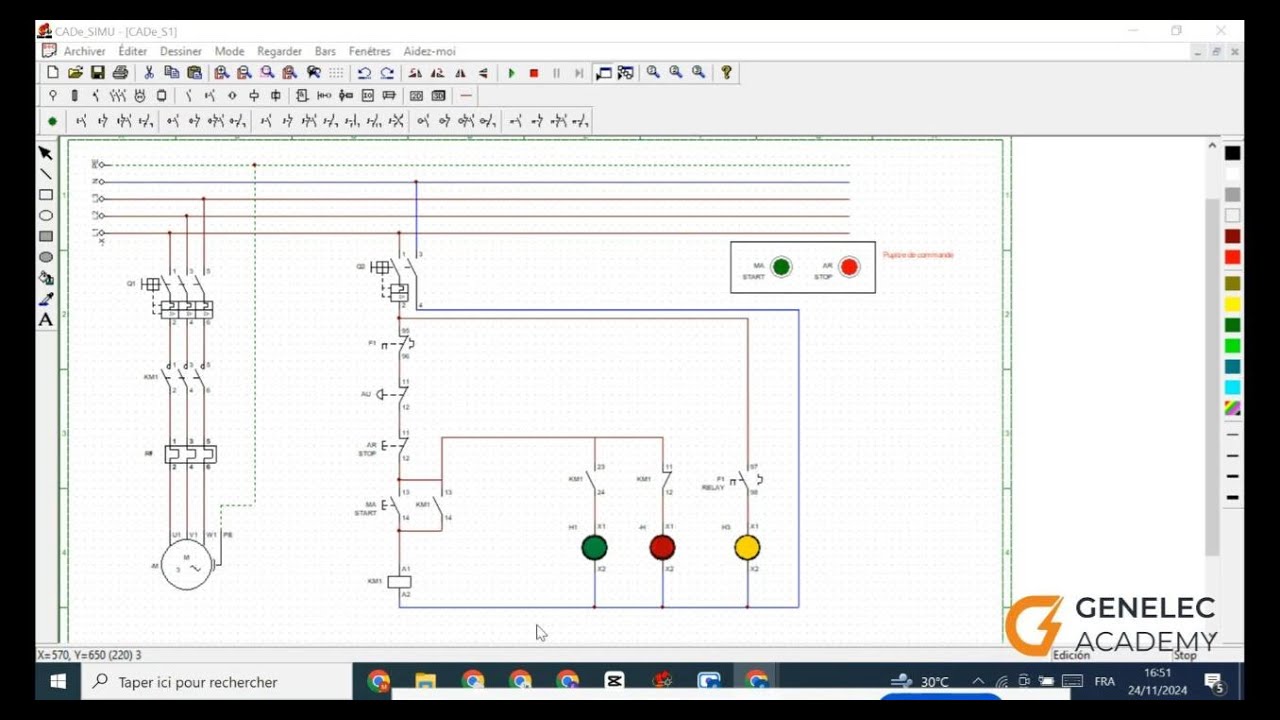Select the paint bucket fill tool
The height and width of the screenshot is (720, 1280).
[45, 278]
